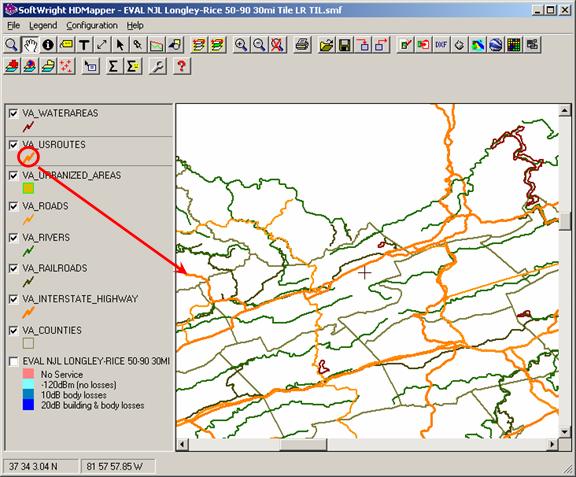This screenshot has height=477, width=576.
Task: Click the blue globe icon
Action: click(x=496, y=45)
